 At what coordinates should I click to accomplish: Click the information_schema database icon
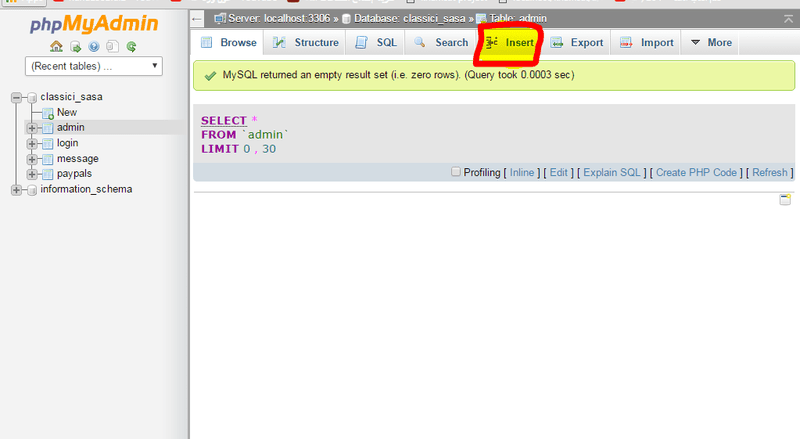click(32, 190)
